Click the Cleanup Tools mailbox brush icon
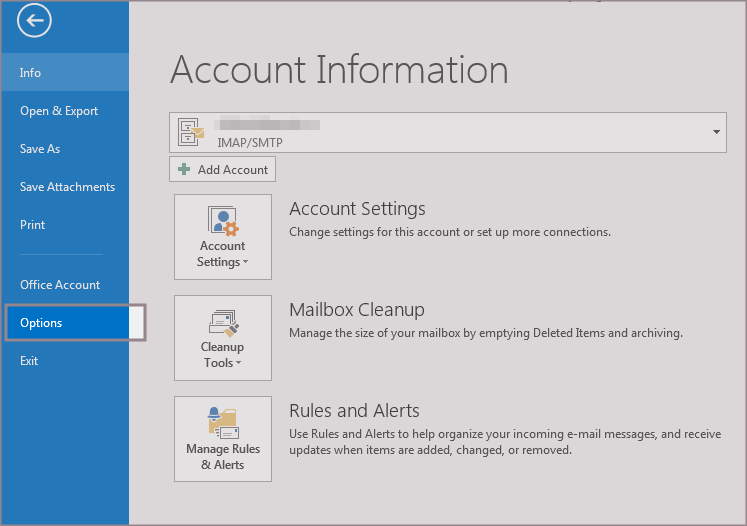Viewport: 747px width, 526px height. coord(222,321)
